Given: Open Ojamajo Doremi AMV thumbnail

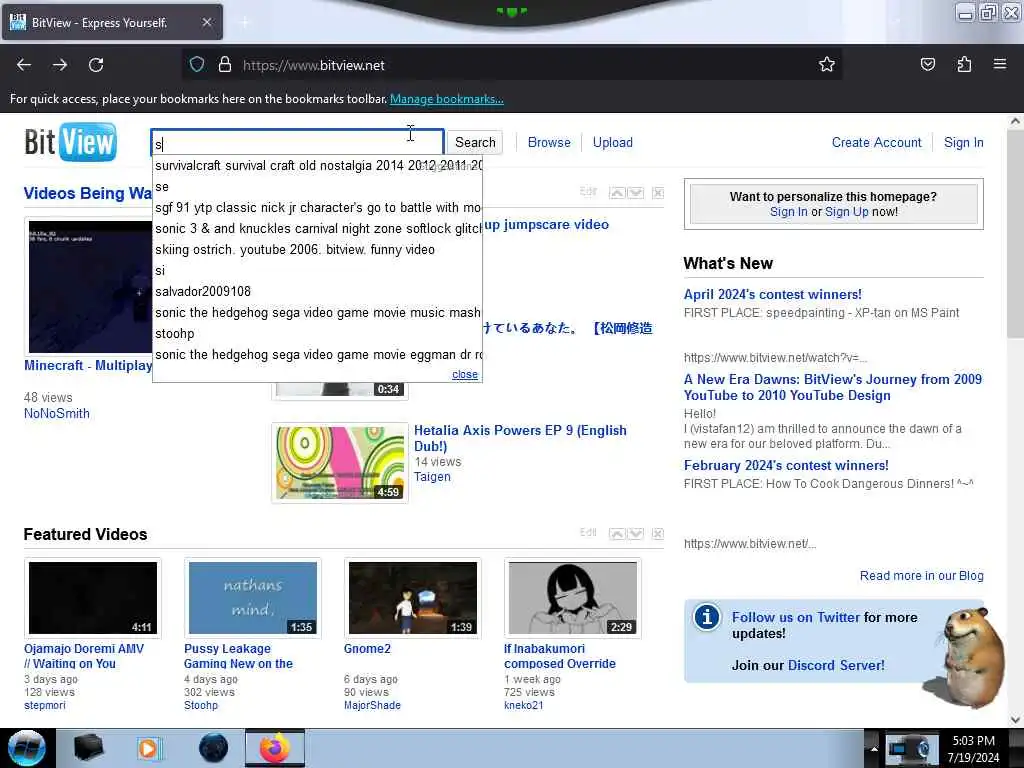Looking at the screenshot, I should 93,598.
